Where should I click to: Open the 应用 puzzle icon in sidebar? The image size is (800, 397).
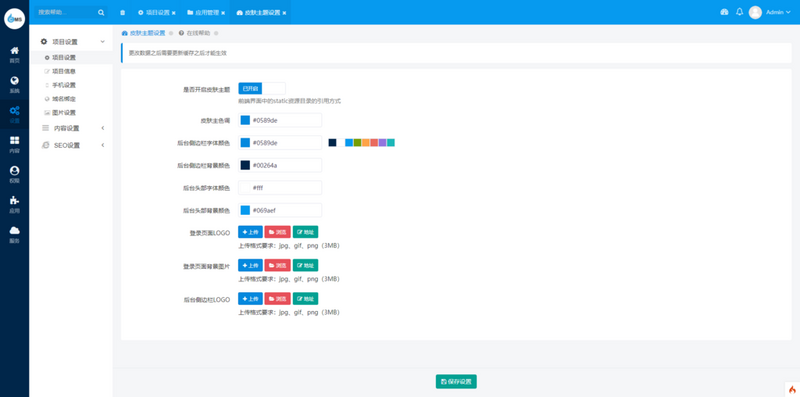14,204
